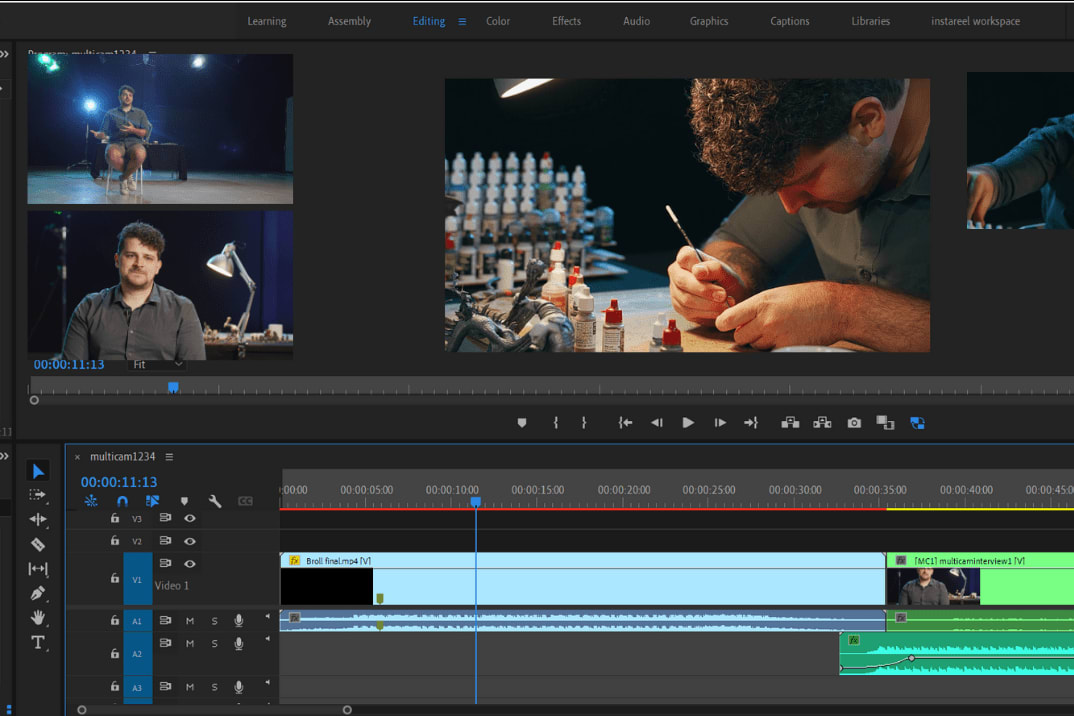Toggle snap in timeline magnet icon
Screen dimensions: 1074x716
click(122, 501)
